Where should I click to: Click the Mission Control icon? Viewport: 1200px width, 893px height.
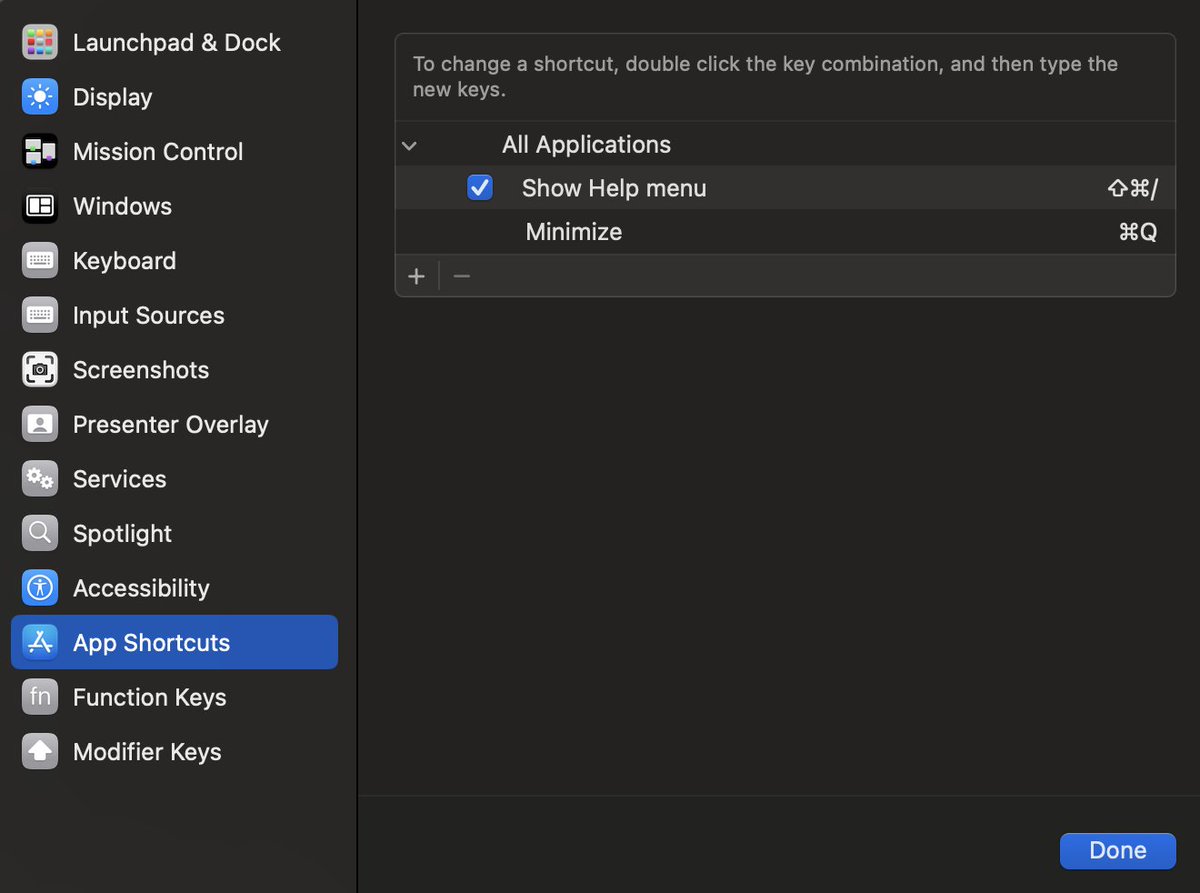[x=40, y=151]
